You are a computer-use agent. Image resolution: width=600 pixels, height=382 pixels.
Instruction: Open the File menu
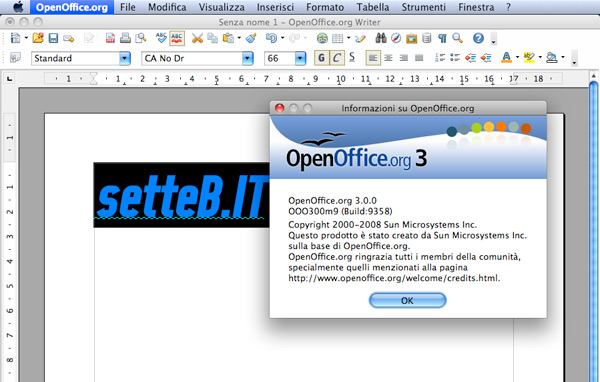[127, 7]
